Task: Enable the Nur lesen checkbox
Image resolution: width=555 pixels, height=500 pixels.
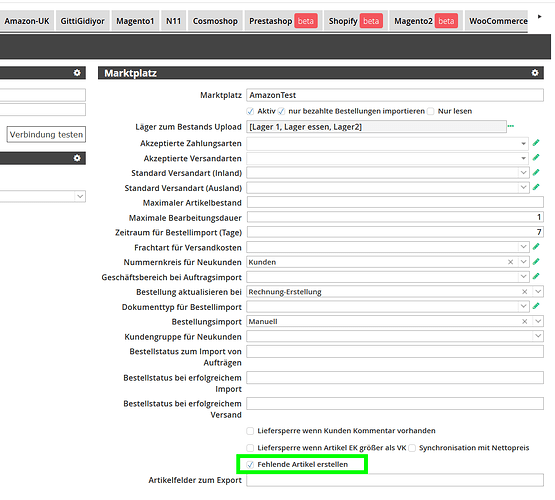Action: click(431, 111)
